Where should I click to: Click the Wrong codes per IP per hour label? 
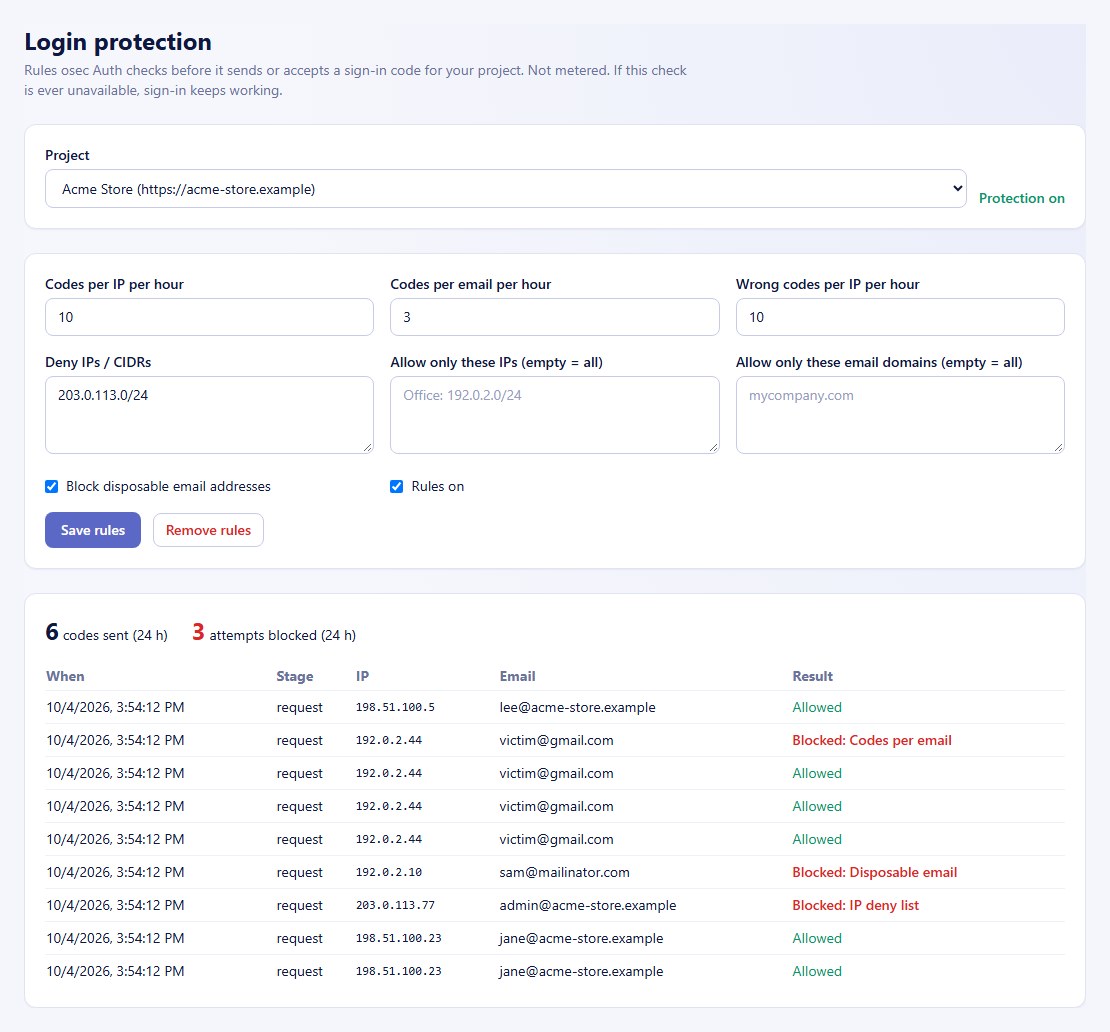click(x=828, y=285)
